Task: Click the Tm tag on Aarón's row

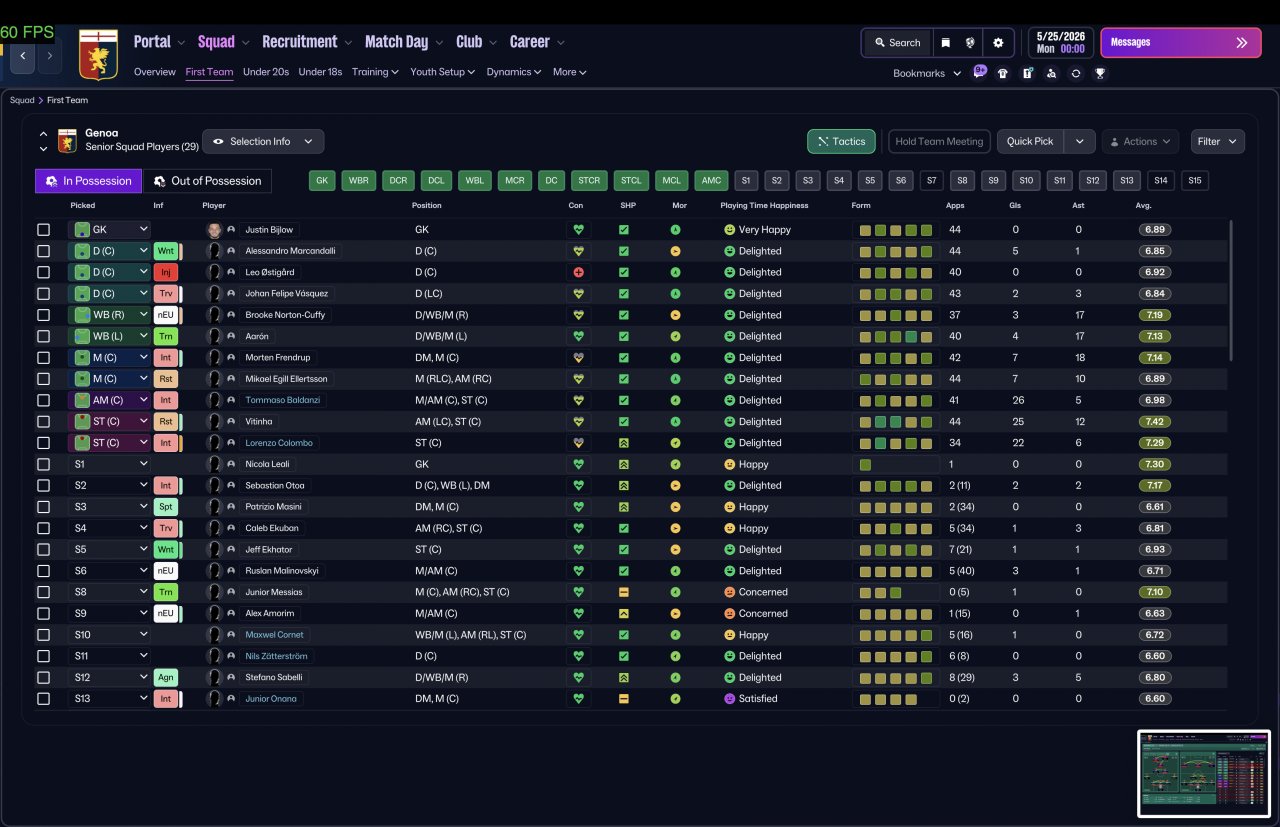Action: [x=166, y=336]
